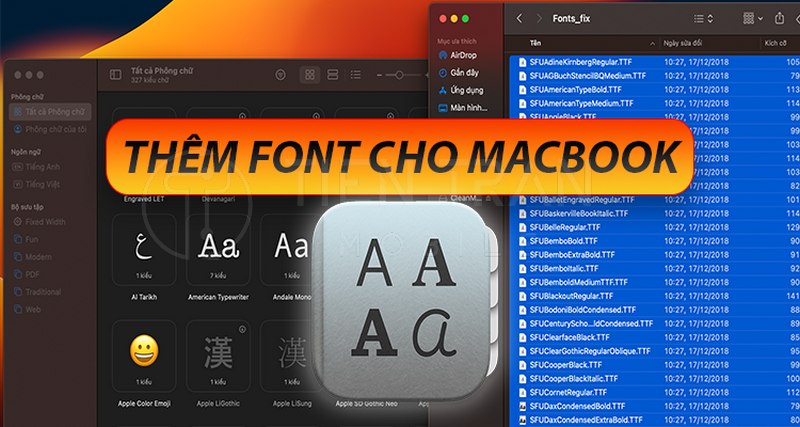The width and height of the screenshot is (800, 427).
Task: Download Apple LiGothic via its download icon
Action: pyautogui.click(x=242, y=330)
